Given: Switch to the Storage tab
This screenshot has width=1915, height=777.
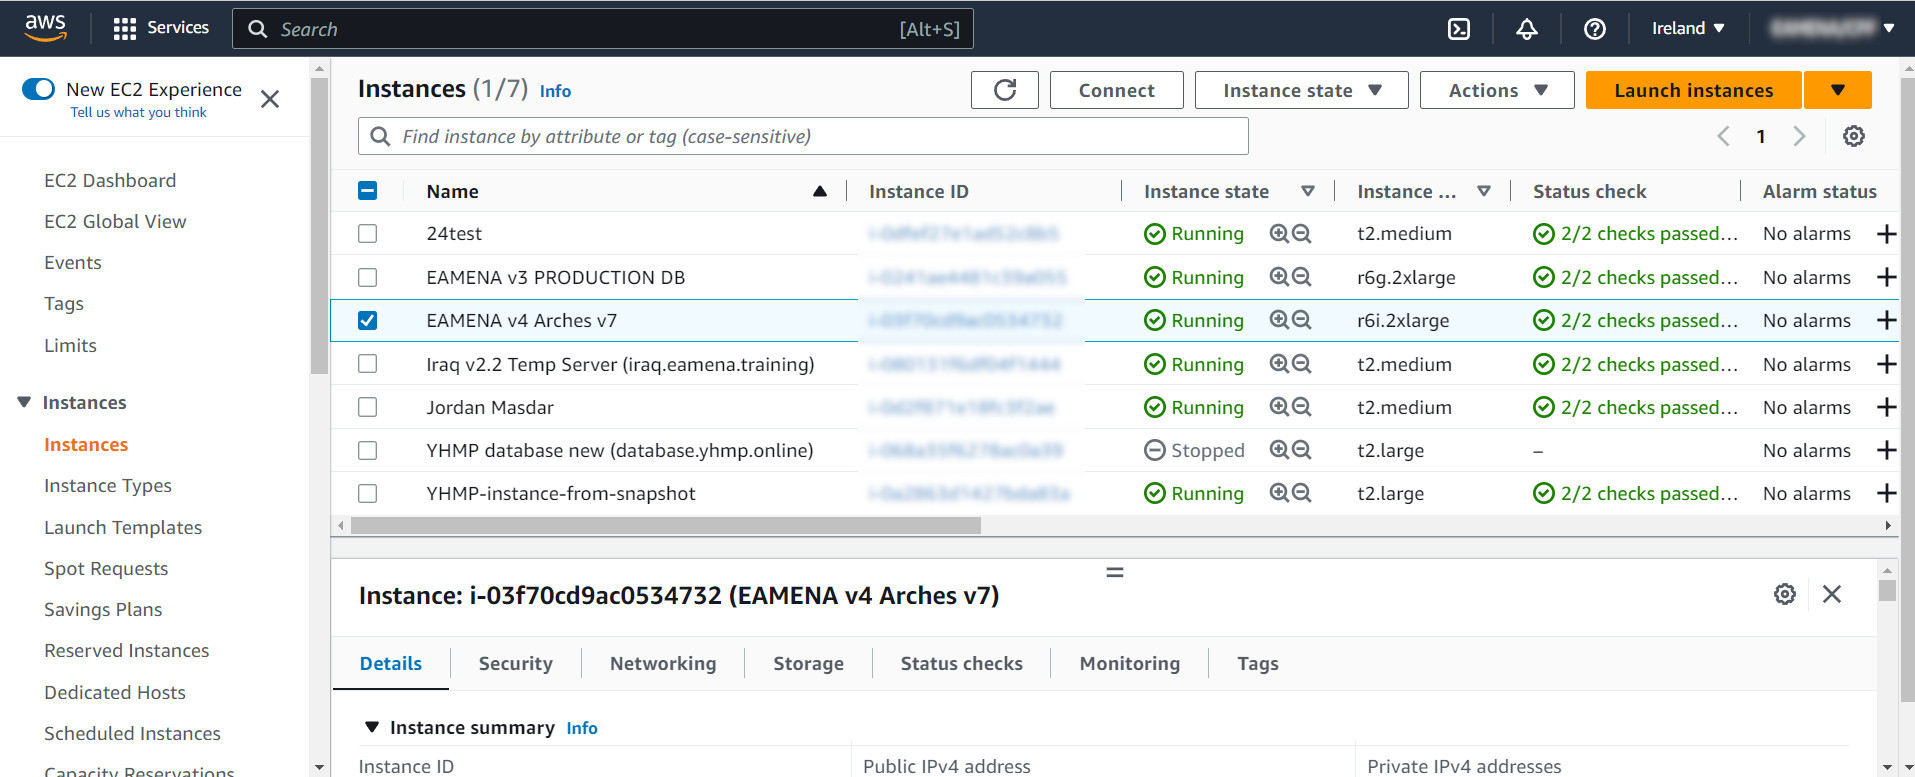Looking at the screenshot, I should click(809, 663).
